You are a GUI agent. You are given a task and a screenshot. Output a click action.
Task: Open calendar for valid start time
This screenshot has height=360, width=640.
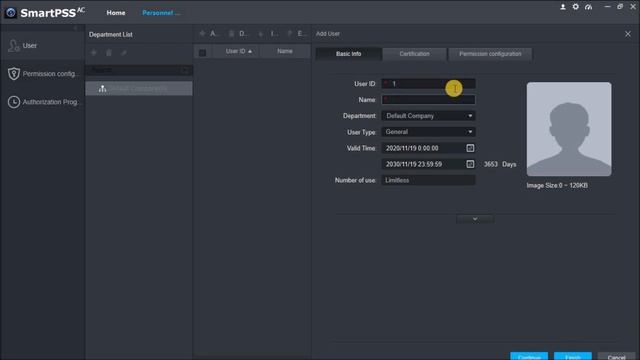470,148
